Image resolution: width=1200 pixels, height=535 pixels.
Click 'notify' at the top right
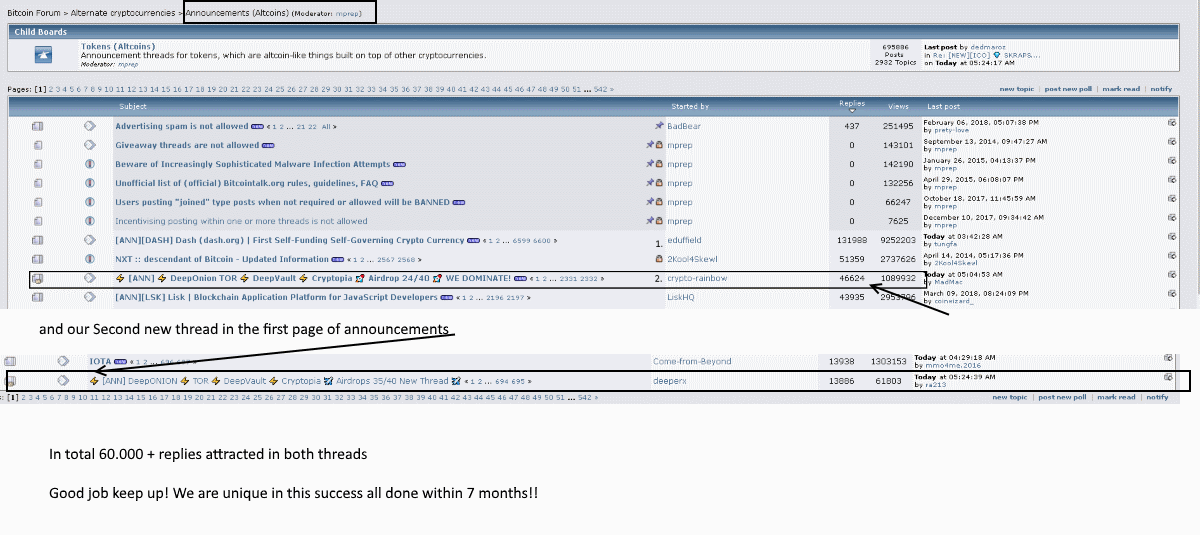[x=1160, y=89]
